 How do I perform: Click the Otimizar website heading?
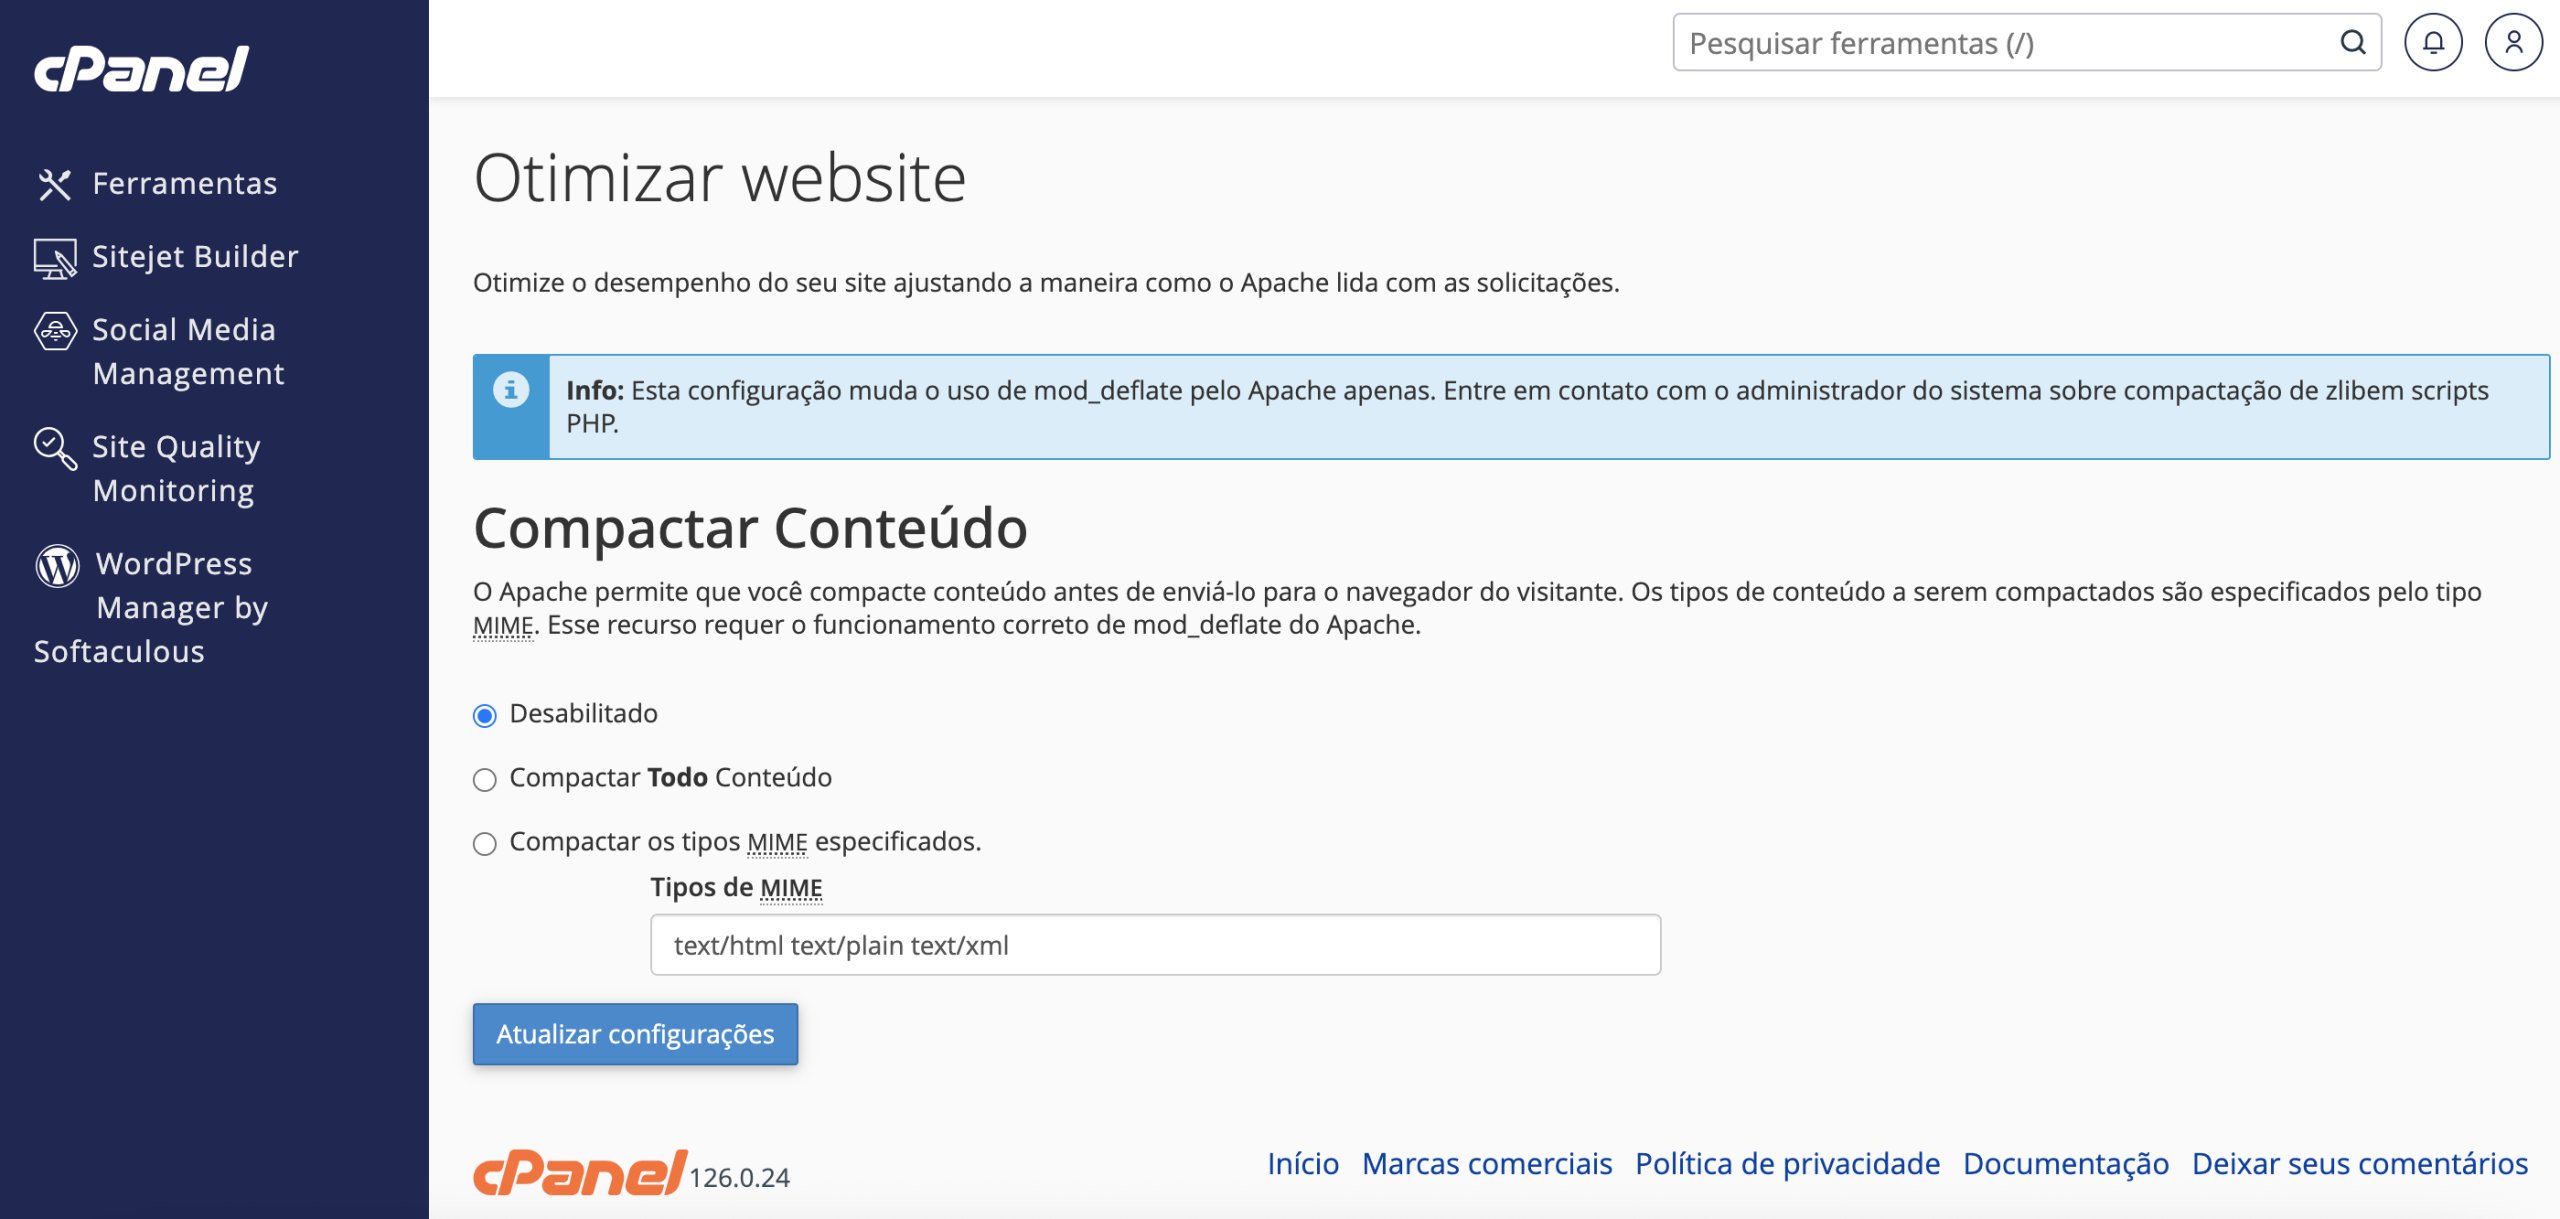720,178
